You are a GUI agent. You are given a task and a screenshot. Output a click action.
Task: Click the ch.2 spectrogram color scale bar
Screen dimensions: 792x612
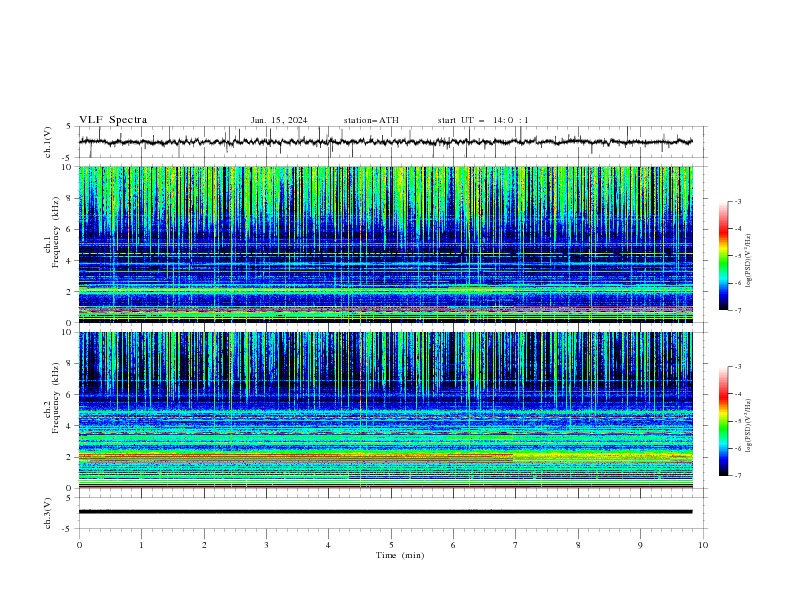(x=723, y=421)
